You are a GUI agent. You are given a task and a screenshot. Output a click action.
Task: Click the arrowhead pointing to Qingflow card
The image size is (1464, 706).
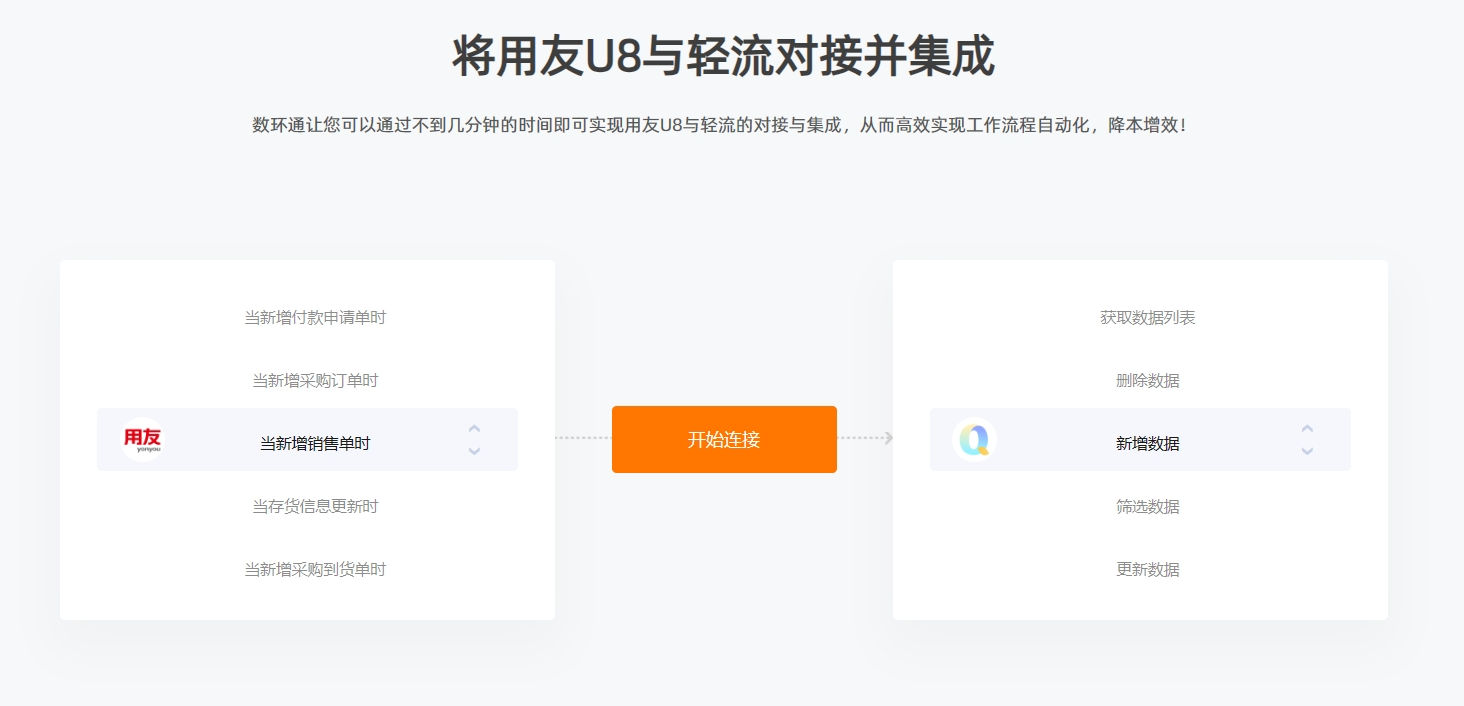[888, 438]
